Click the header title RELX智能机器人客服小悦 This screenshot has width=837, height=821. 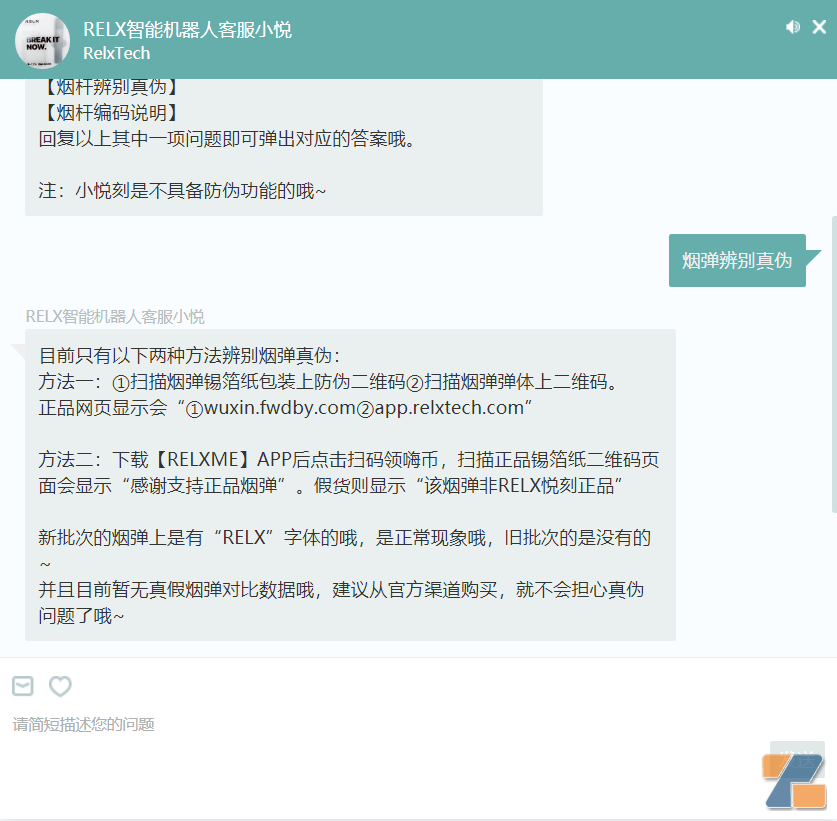(187, 30)
